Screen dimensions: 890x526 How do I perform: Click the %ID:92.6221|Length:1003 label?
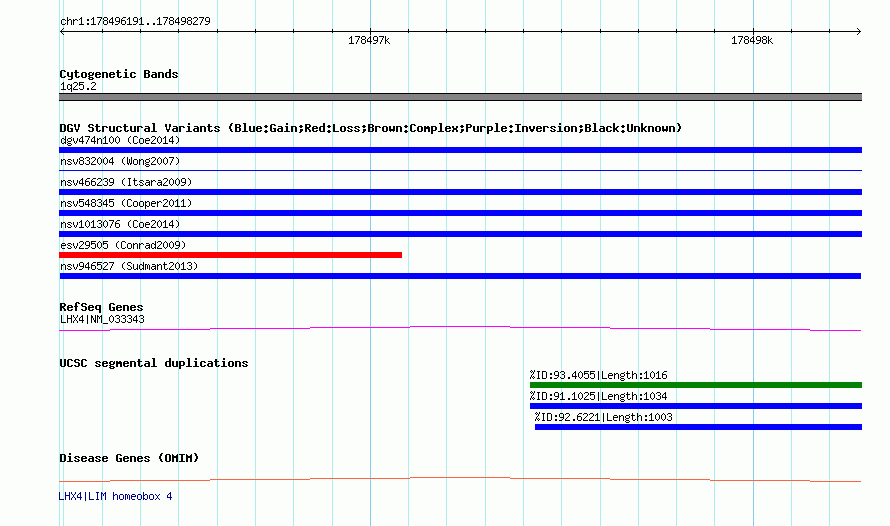603,417
